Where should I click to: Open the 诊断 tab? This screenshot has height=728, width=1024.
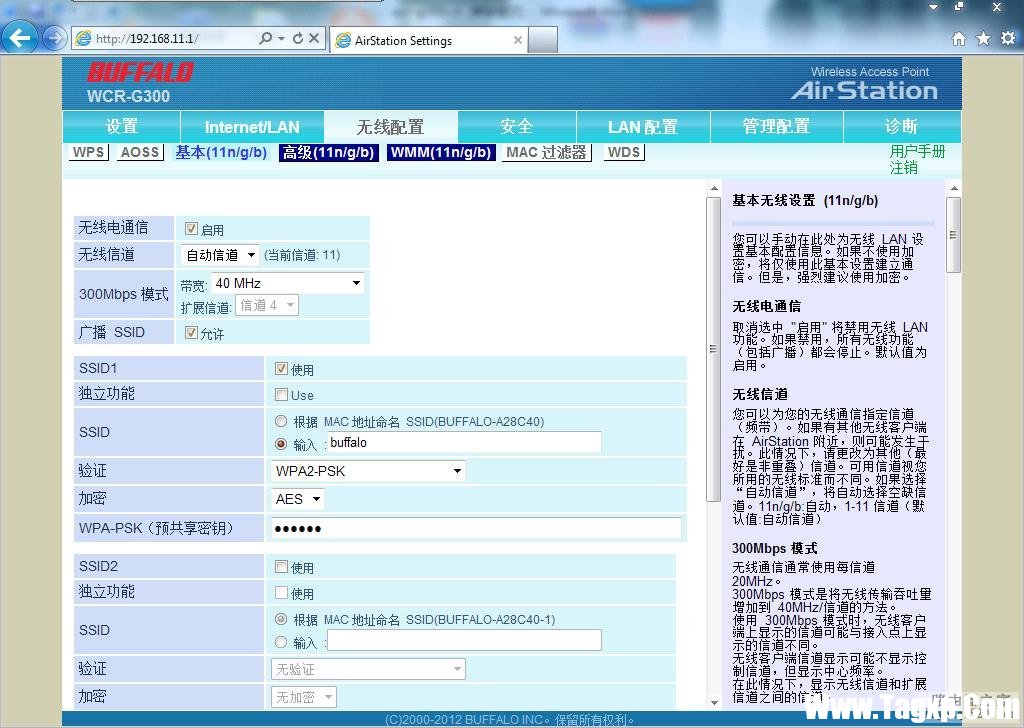coord(902,127)
